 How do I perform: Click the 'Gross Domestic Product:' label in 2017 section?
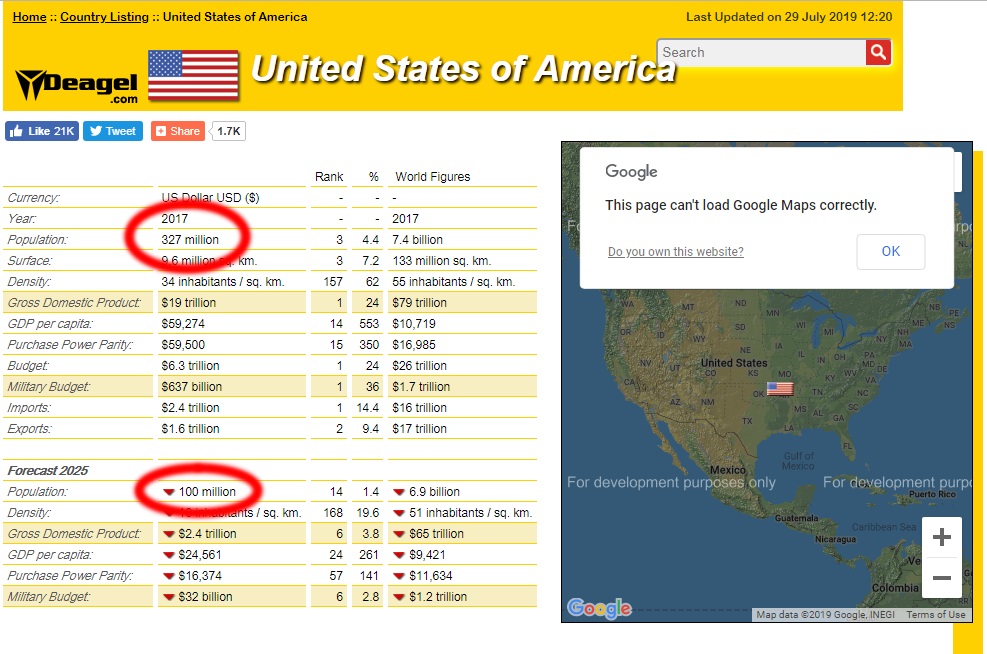[74, 303]
